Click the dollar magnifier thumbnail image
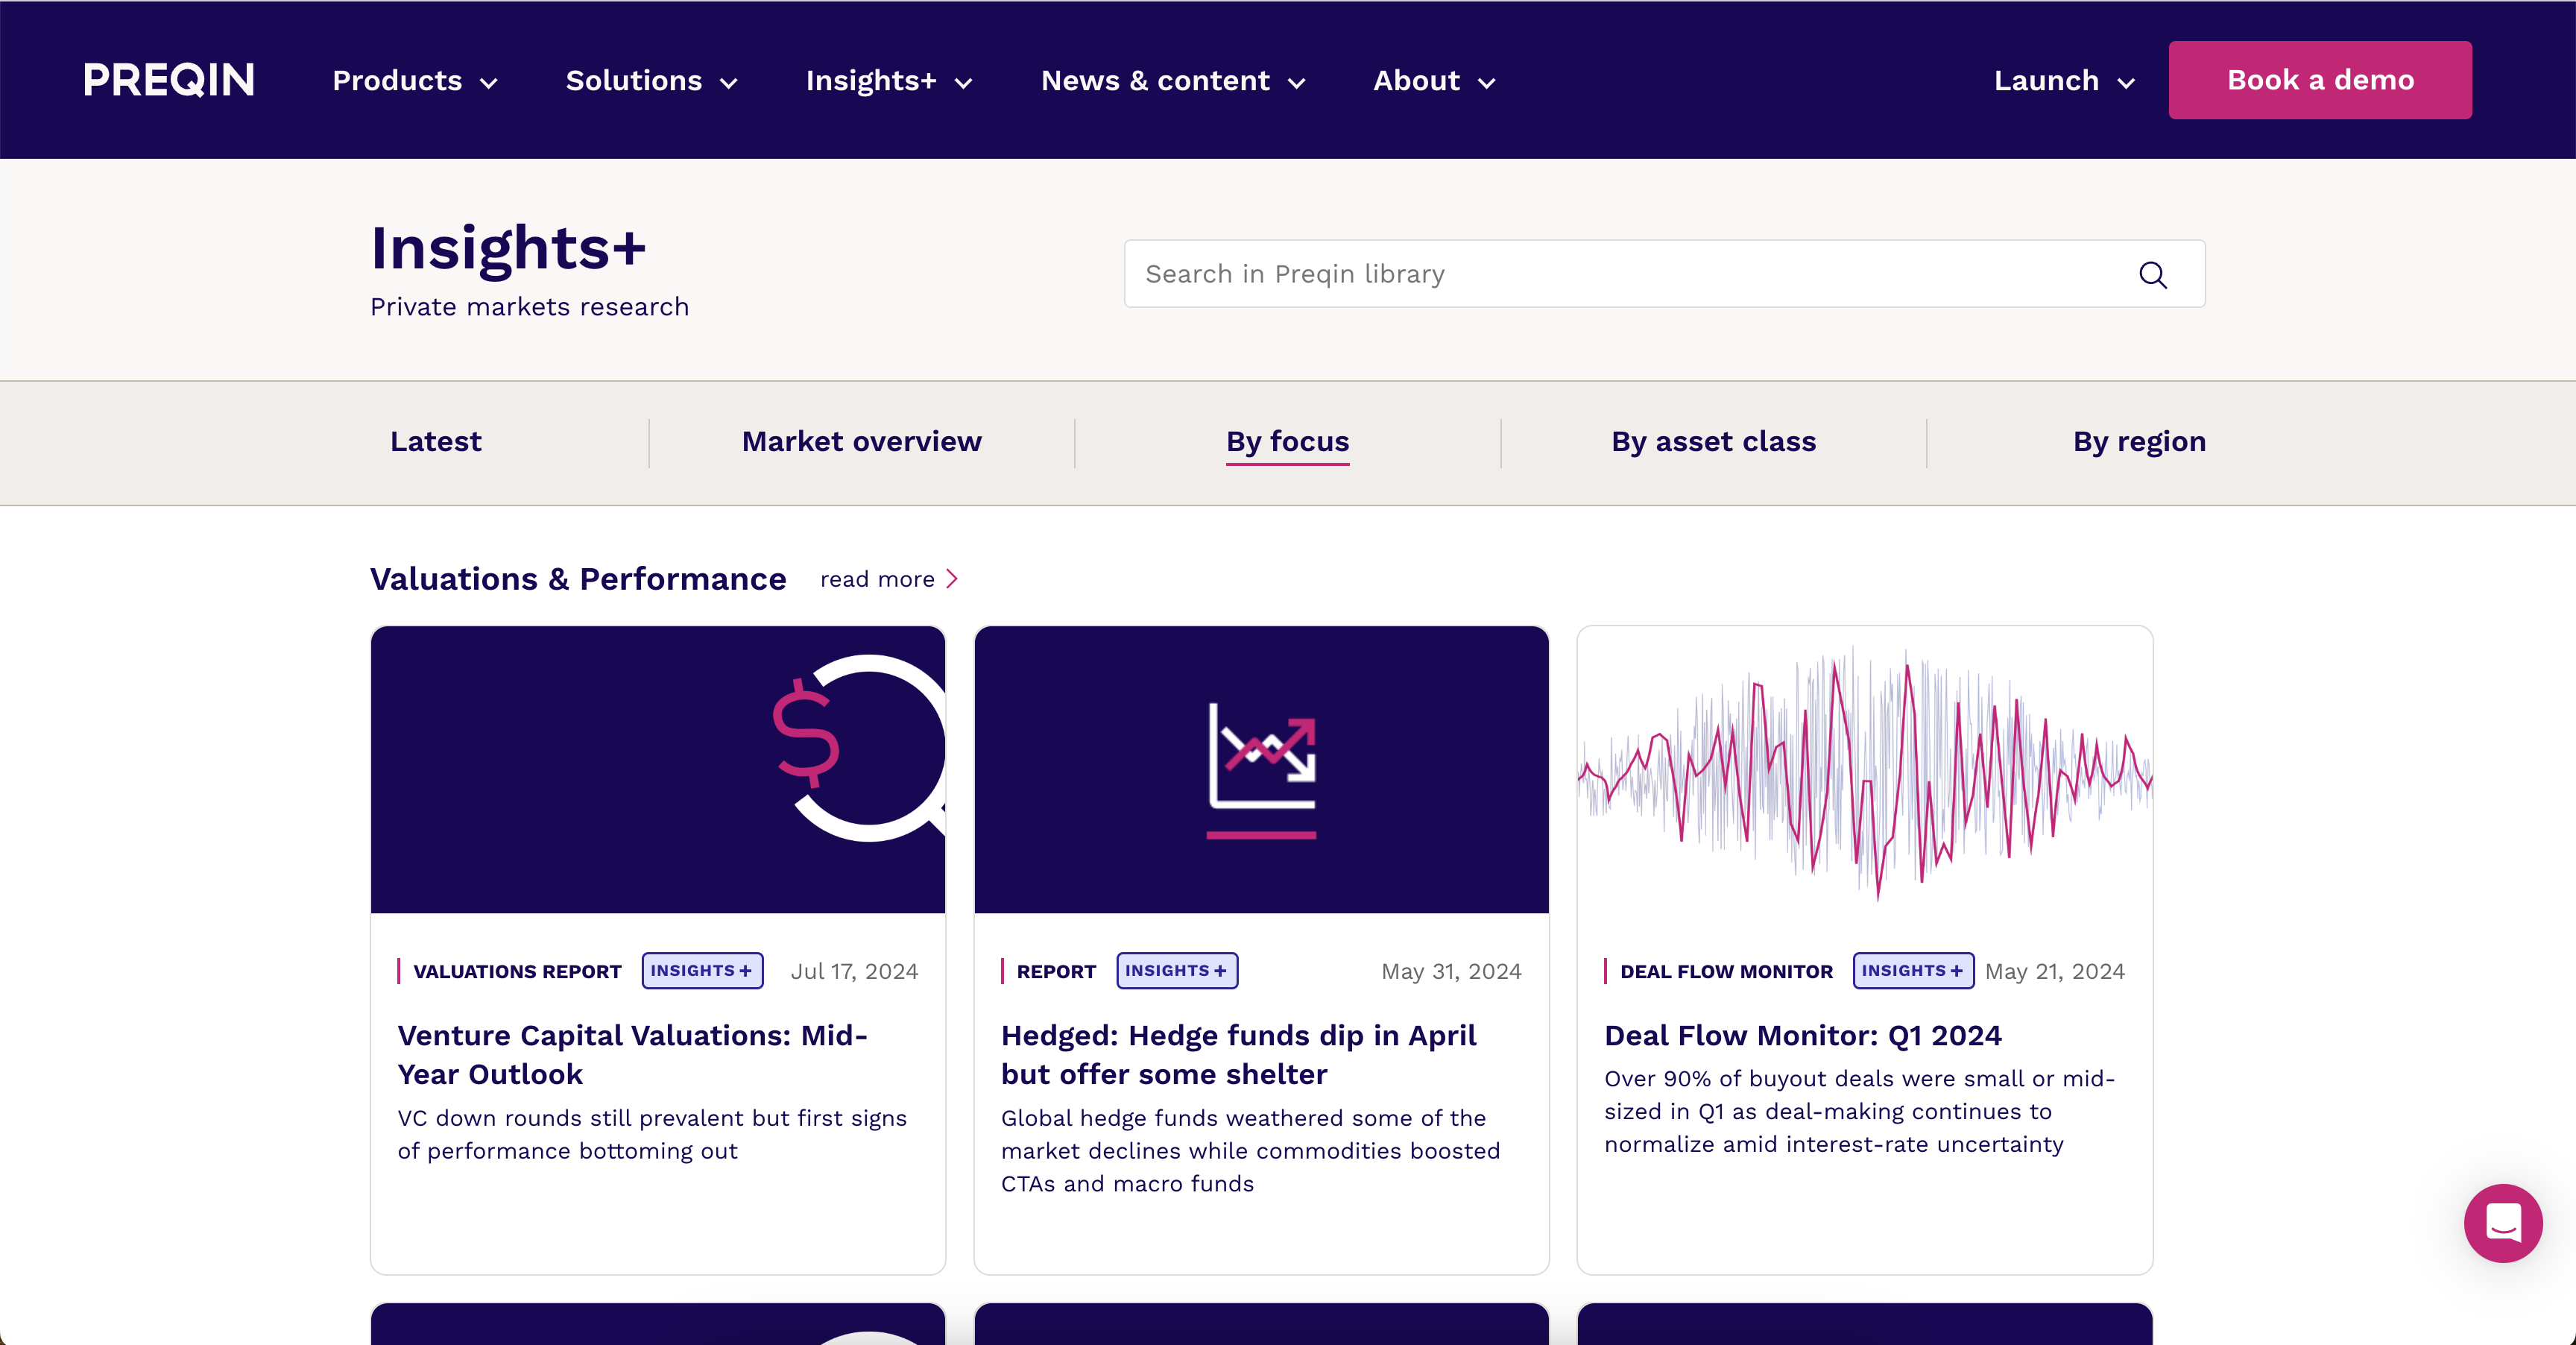Viewport: 2576px width, 1345px height. tap(658, 770)
